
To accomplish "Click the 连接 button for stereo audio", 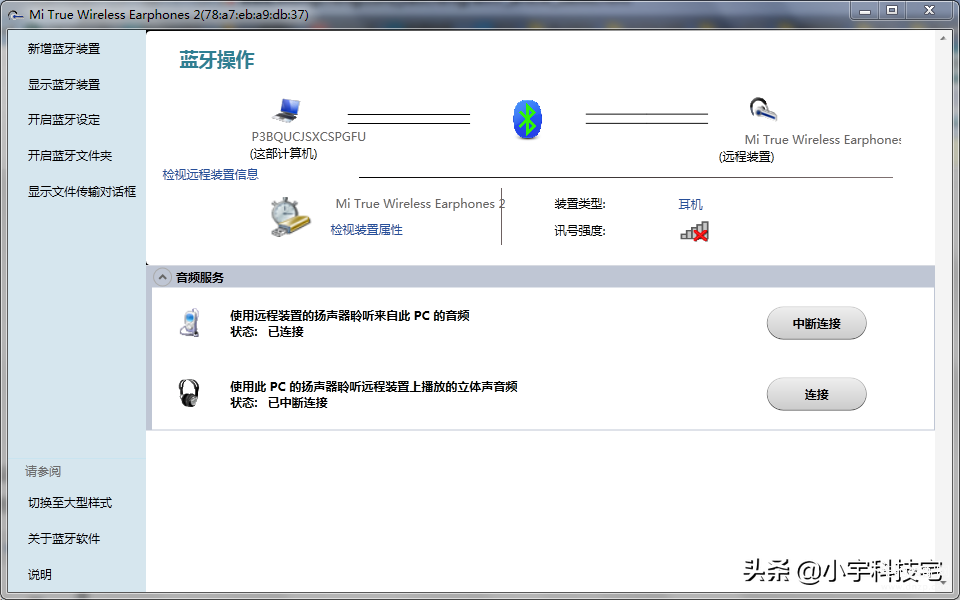I will (817, 394).
